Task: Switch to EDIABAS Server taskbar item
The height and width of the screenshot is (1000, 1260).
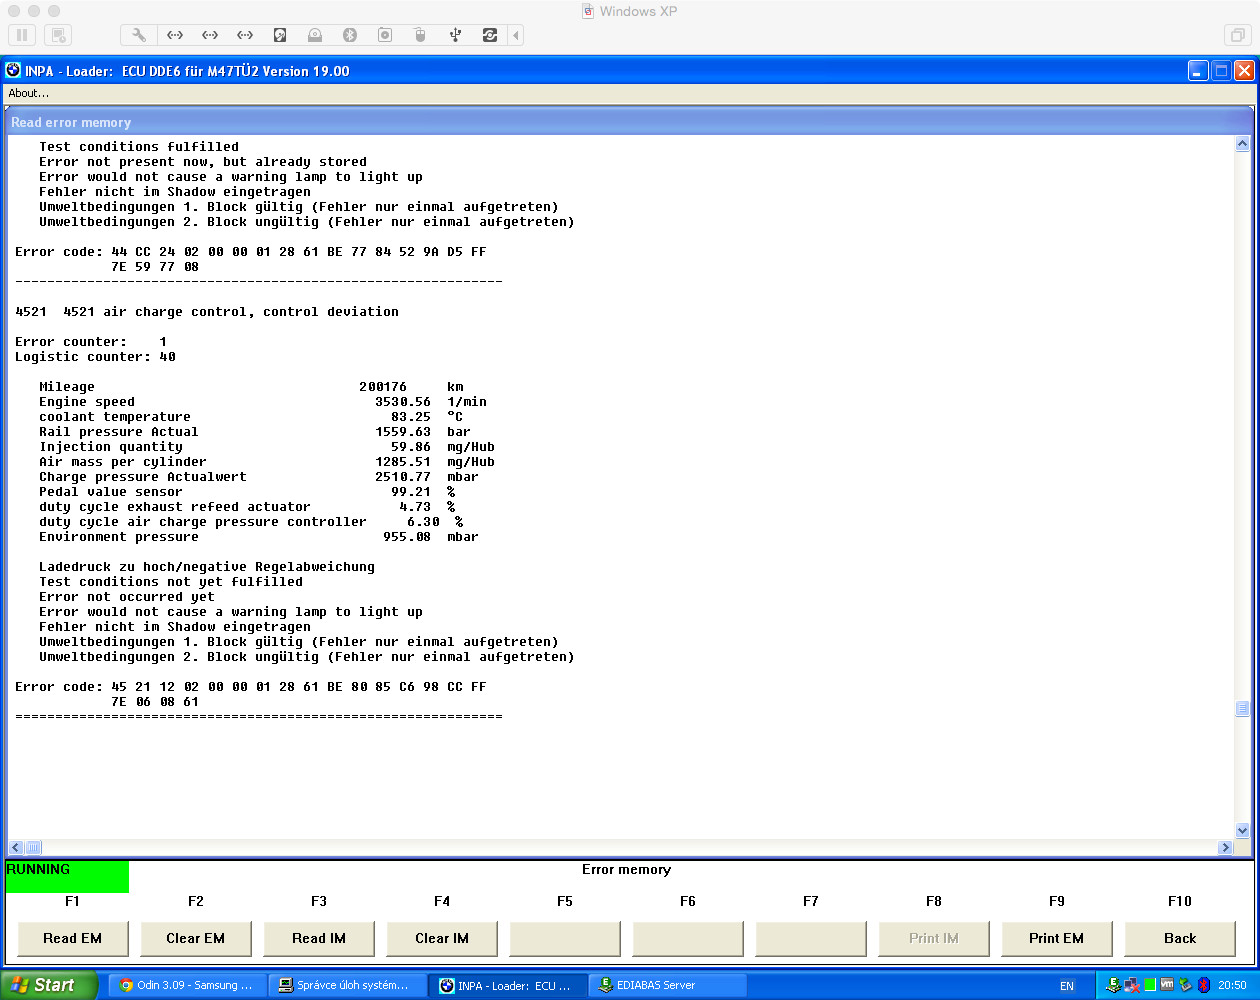Action: click(x=666, y=985)
